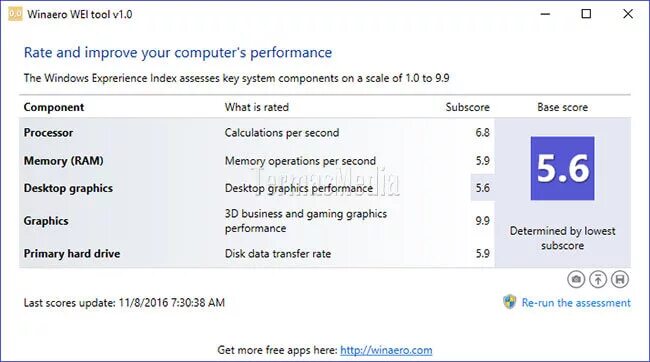Image resolution: width=650 pixels, height=362 pixels.
Task: Click the Re-run the assessment link
Action: 576,303
